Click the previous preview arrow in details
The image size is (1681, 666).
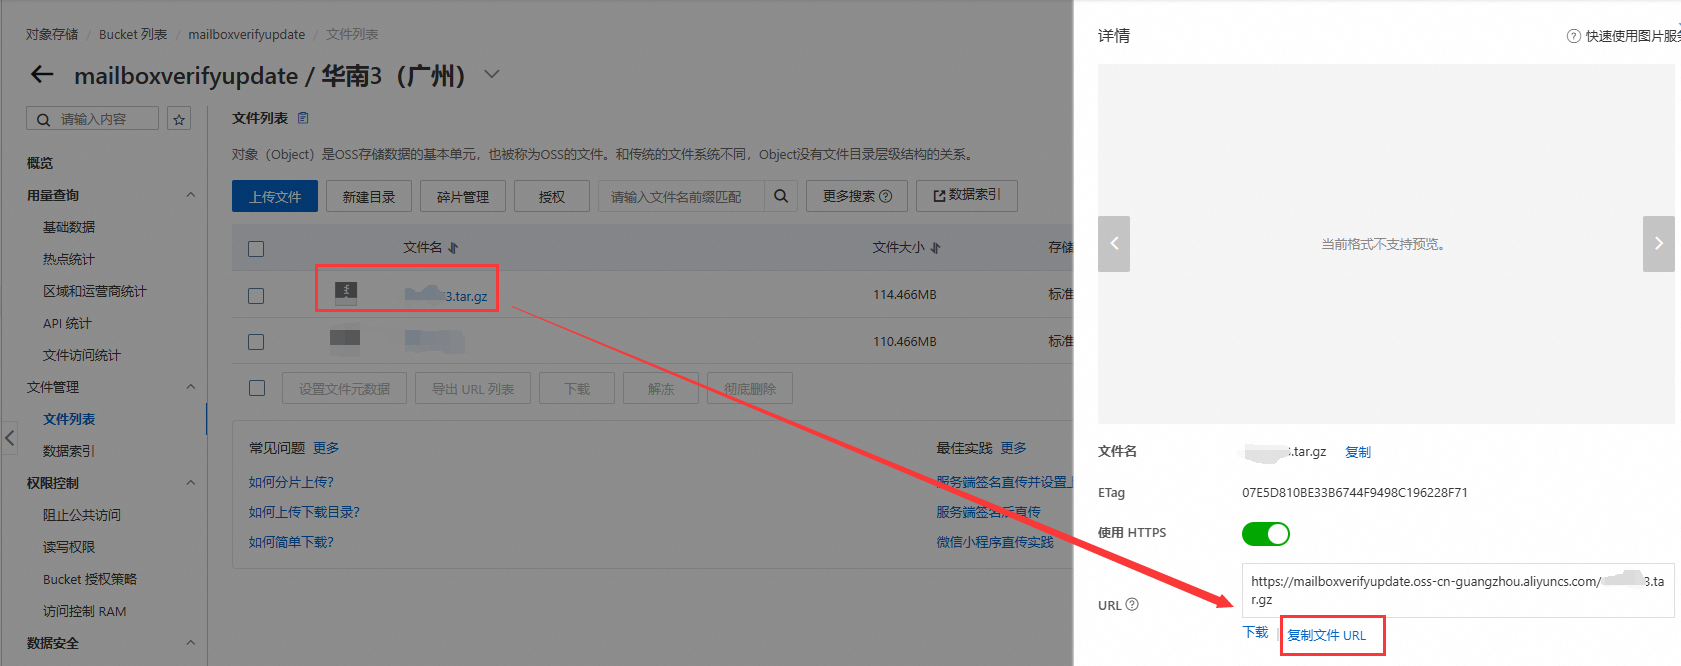(1113, 244)
